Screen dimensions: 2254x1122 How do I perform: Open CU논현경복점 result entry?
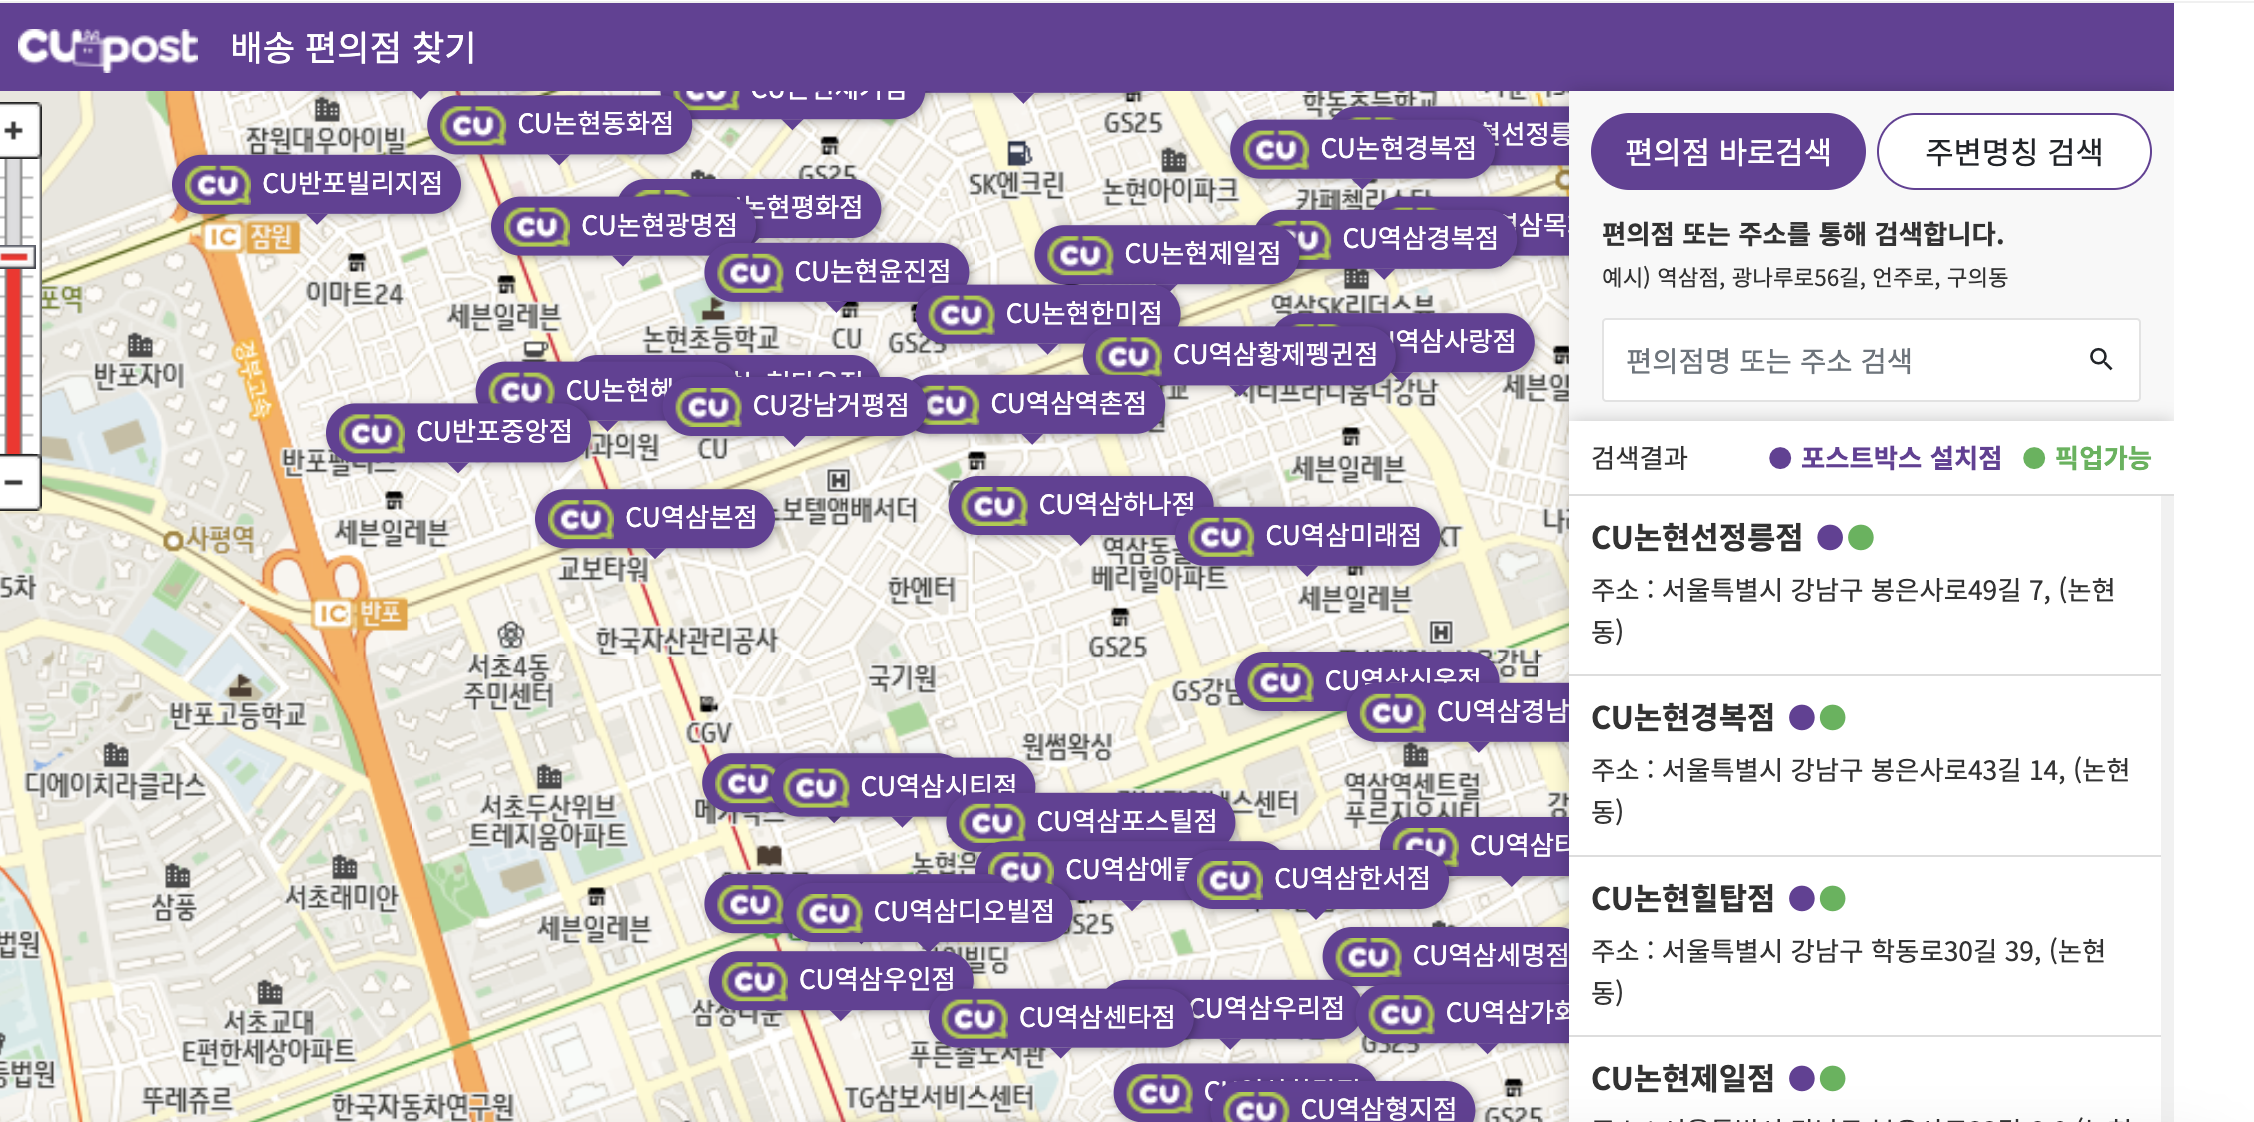click(x=1682, y=718)
